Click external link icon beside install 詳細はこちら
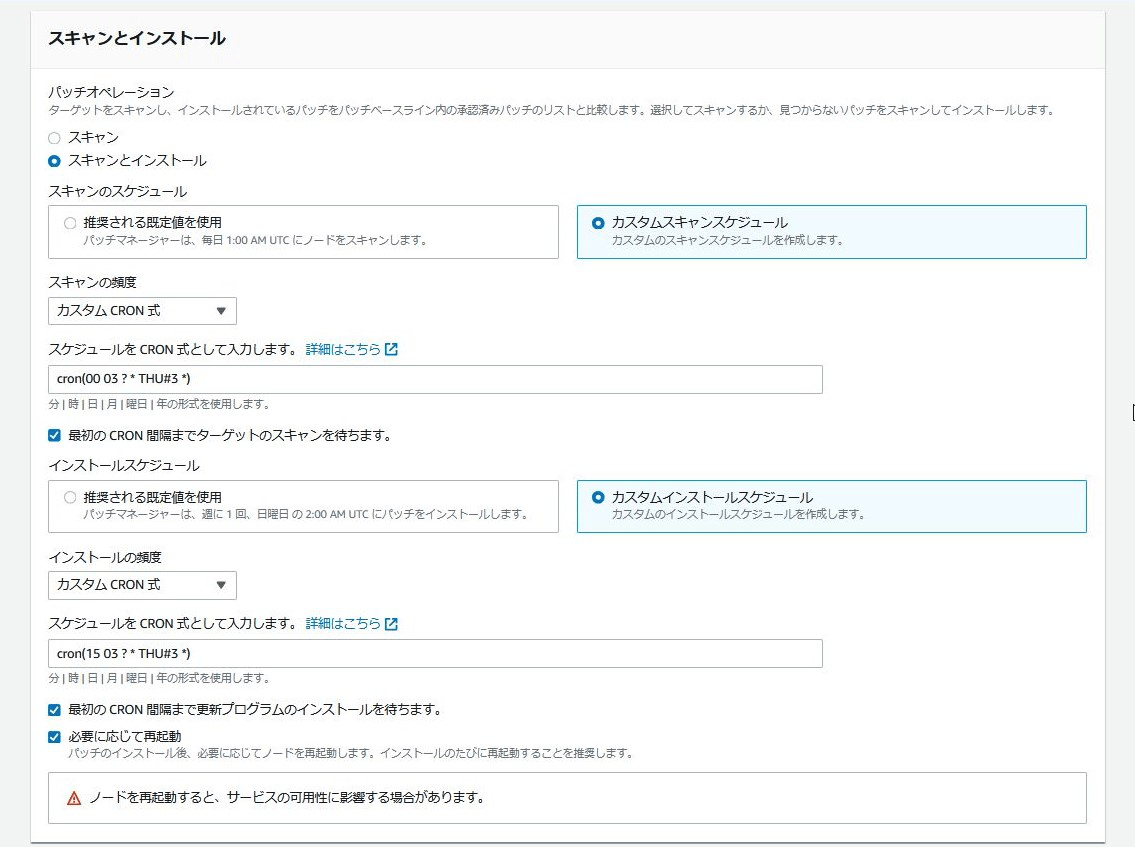Viewport: 1135px width, 847px height. tap(391, 623)
